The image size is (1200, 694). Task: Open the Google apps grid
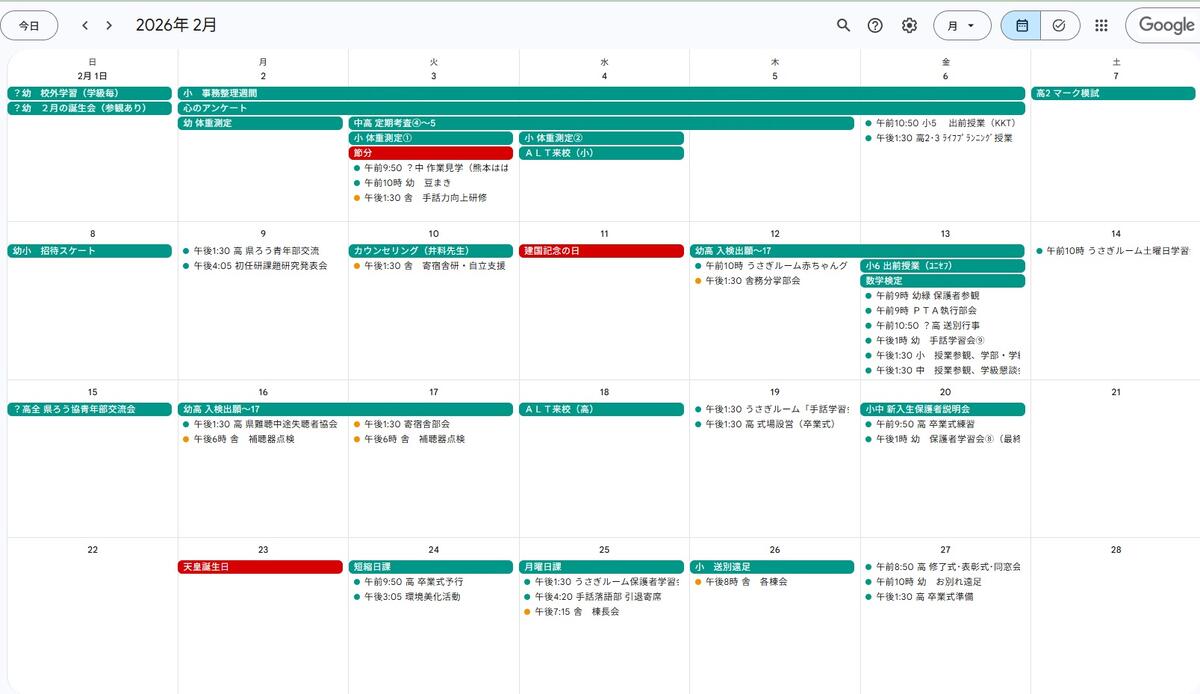[x=1101, y=26]
